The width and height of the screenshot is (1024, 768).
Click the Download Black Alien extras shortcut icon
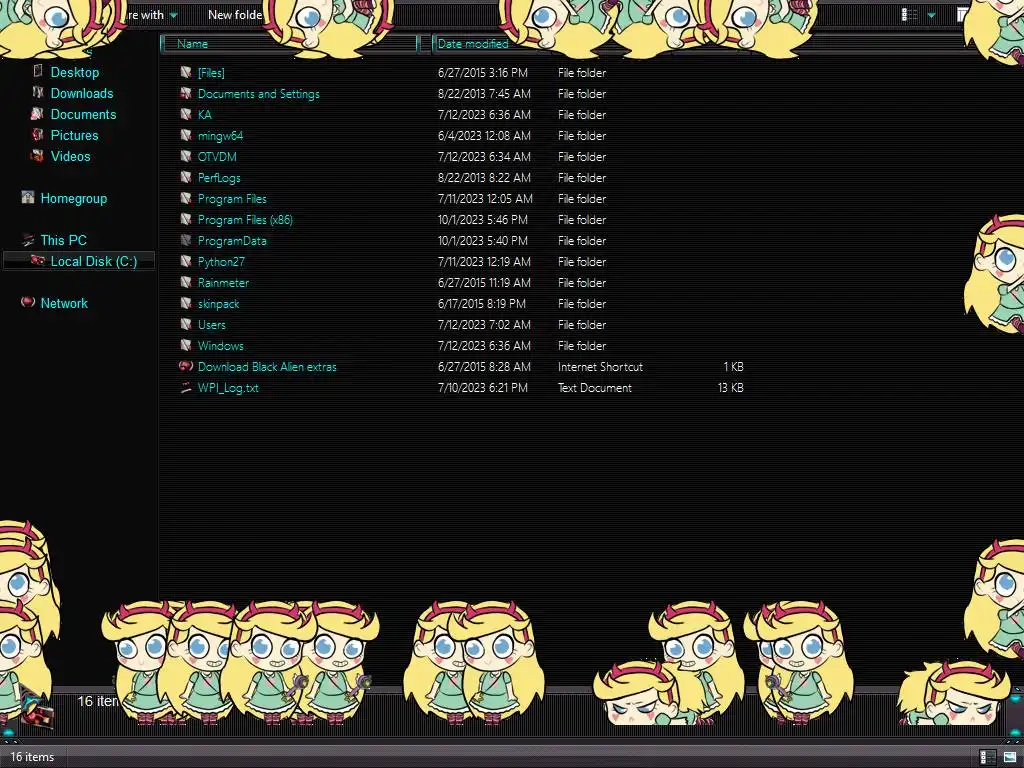pos(186,366)
